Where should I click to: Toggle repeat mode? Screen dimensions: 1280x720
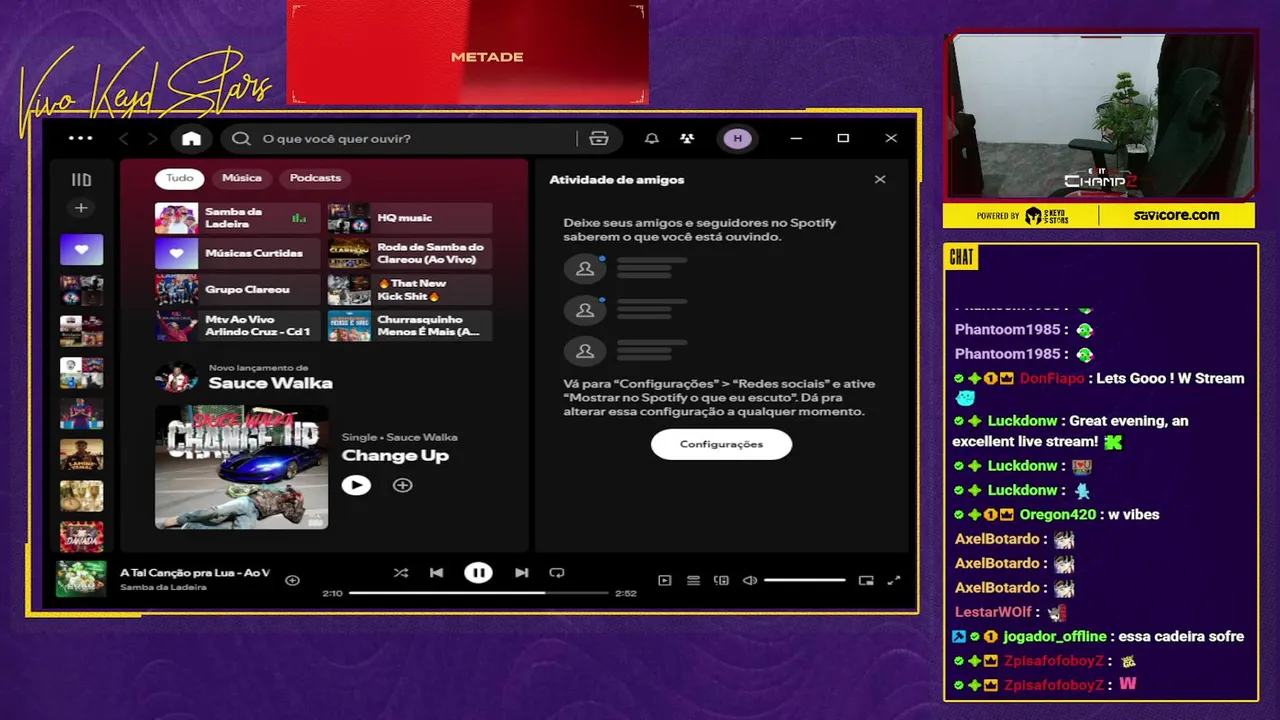(557, 573)
